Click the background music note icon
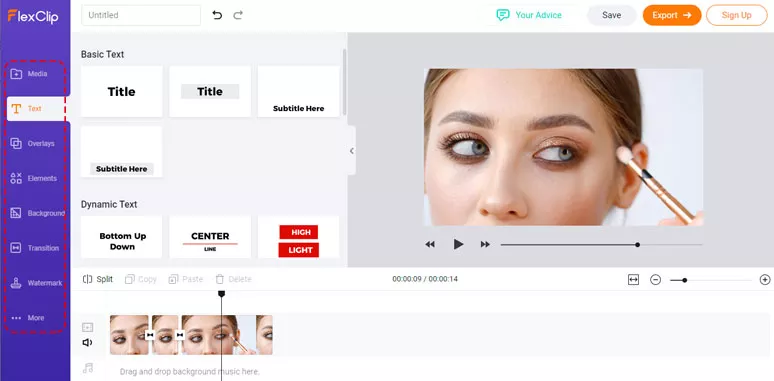774x381 pixels. point(88,368)
